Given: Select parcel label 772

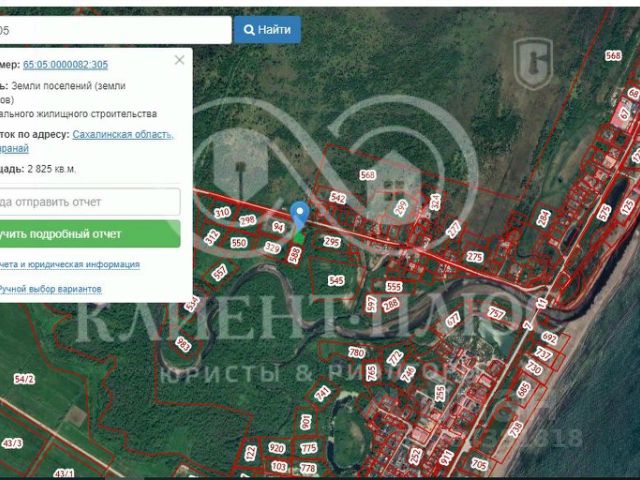Looking at the screenshot, I should pos(395,358).
